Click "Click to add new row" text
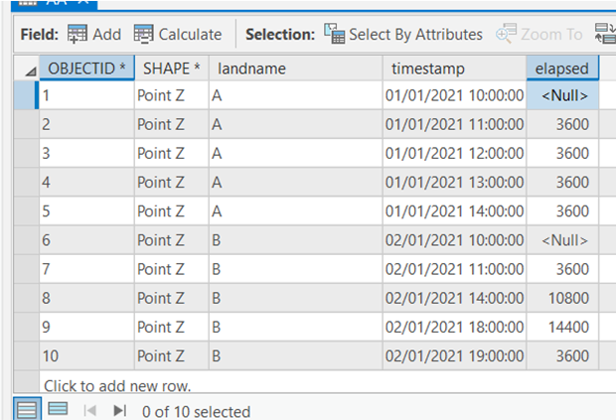 point(116,384)
